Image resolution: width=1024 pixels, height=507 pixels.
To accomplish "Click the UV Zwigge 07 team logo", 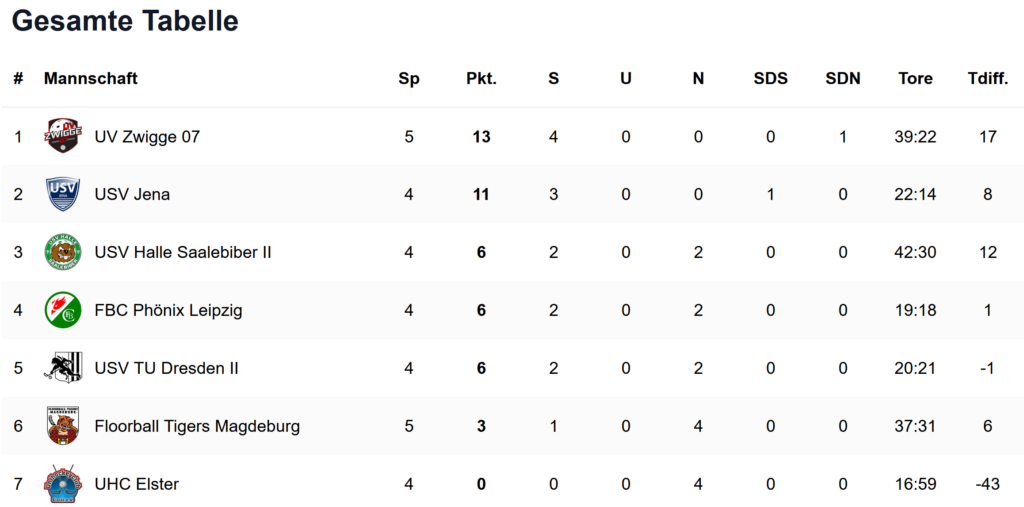I will point(63,136).
